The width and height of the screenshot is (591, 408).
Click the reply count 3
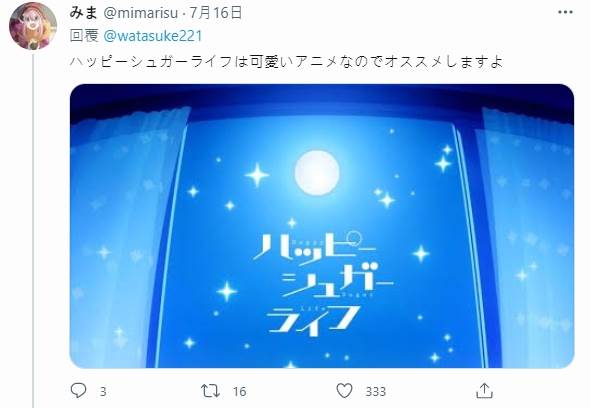point(103,392)
